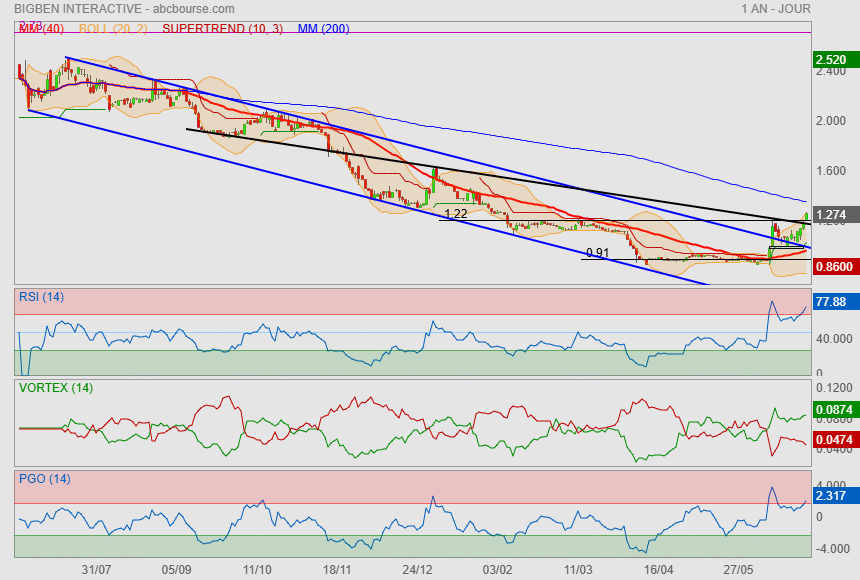Screen dimensions: 860x580
Task: Click the red 0.0474 Vortex value tag
Action: click(834, 439)
